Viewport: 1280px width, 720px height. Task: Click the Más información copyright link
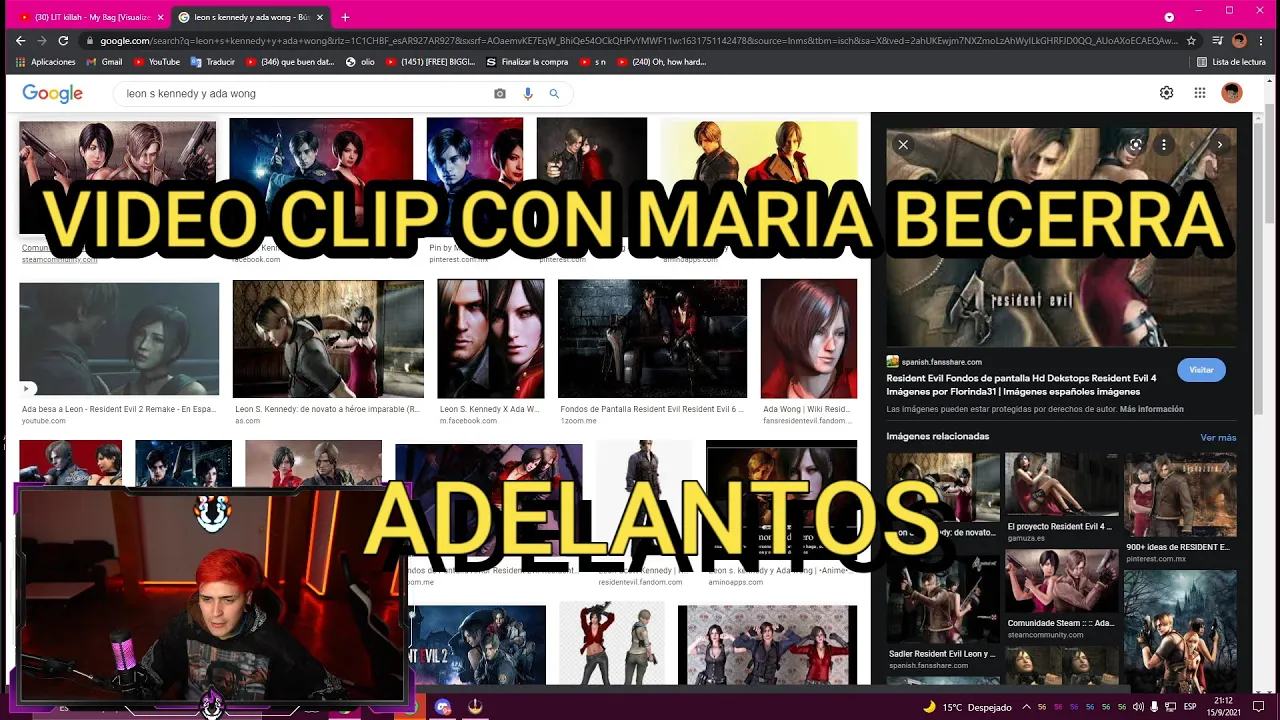[1151, 409]
